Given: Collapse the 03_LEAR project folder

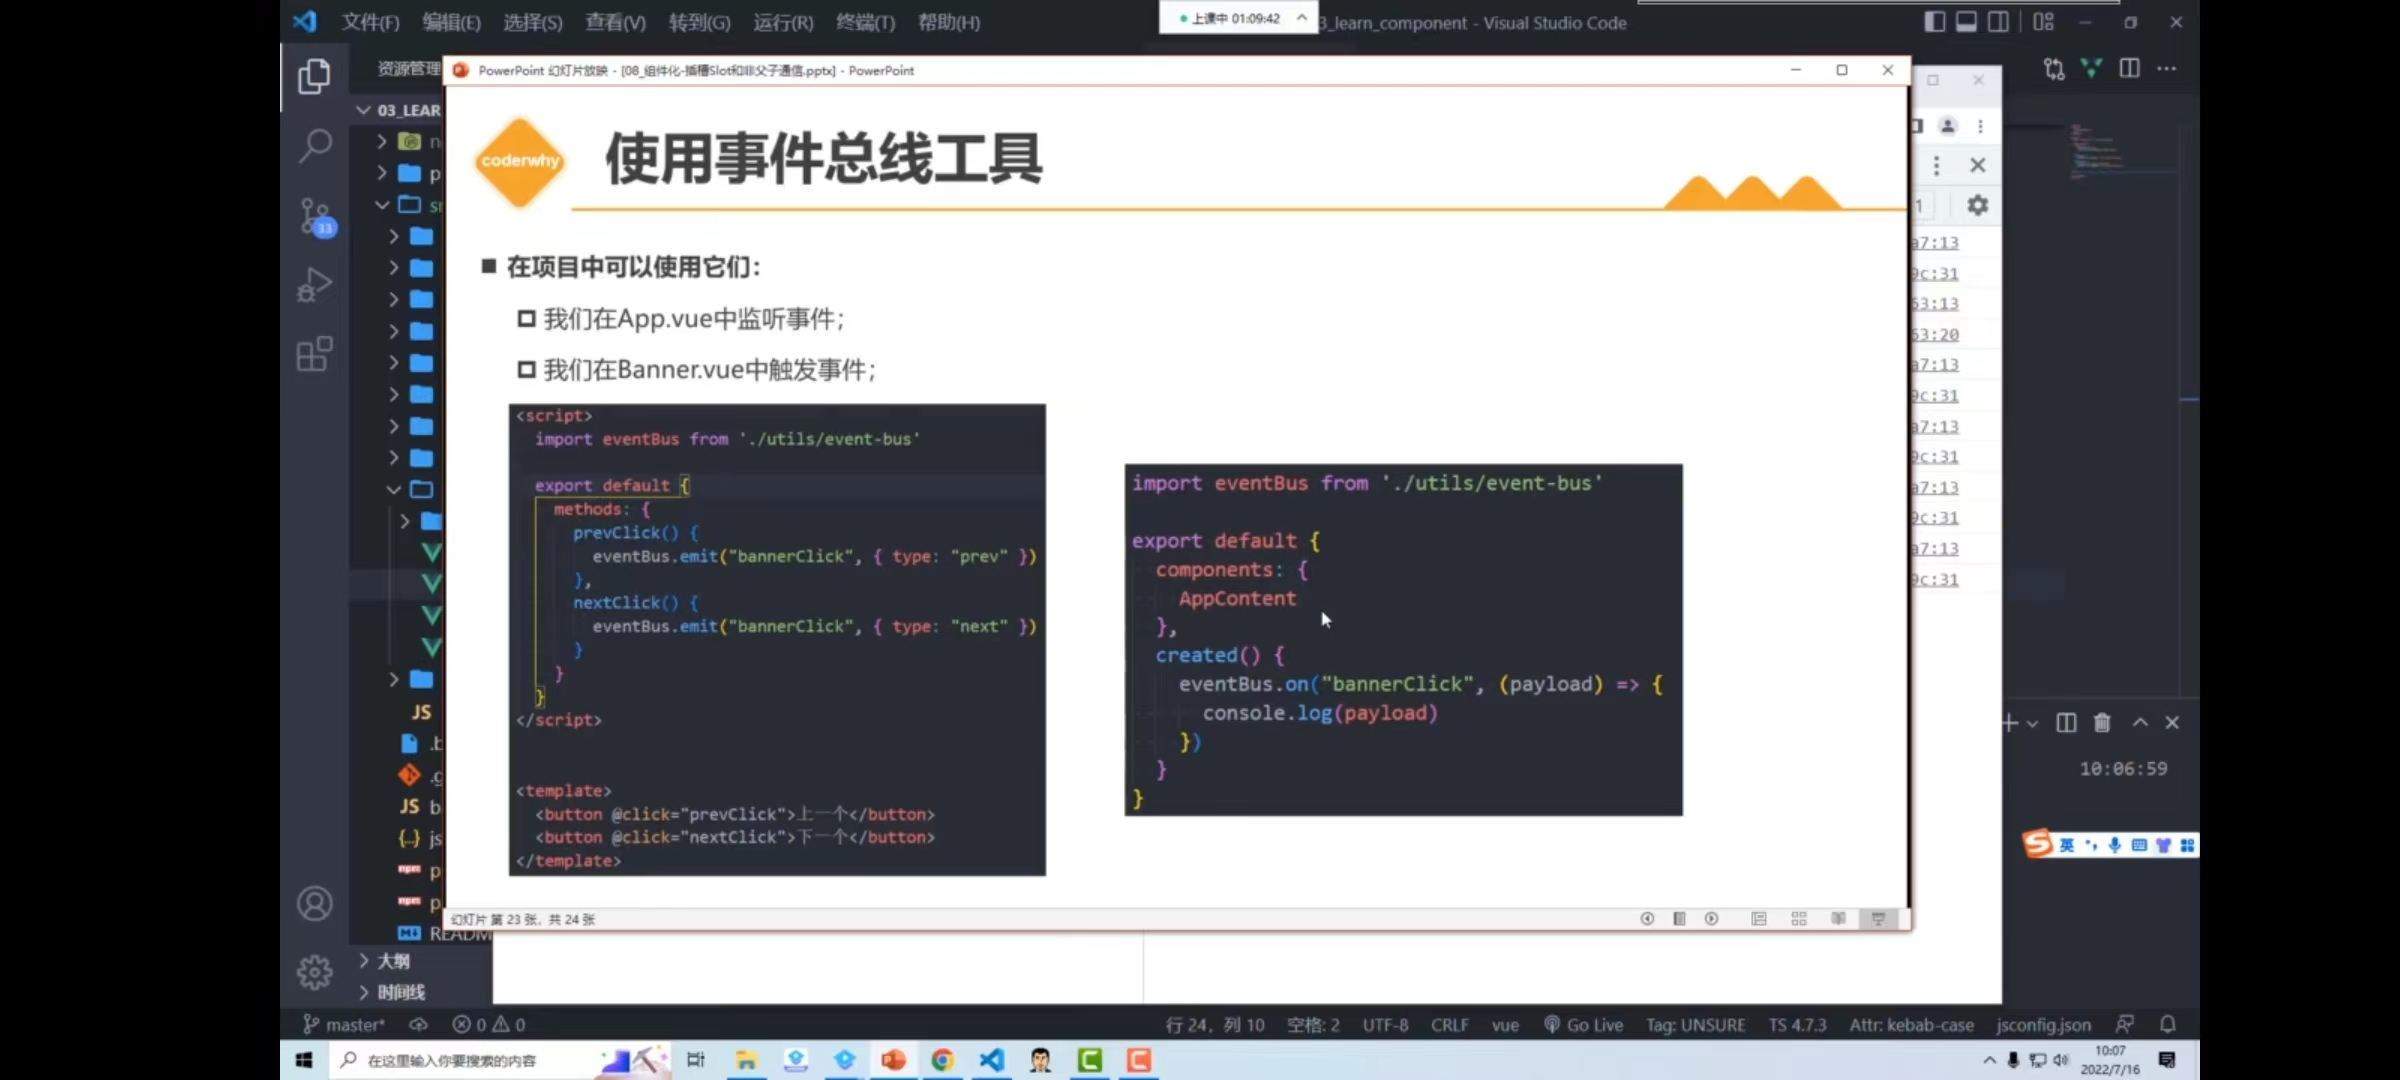Looking at the screenshot, I should coord(399,110).
